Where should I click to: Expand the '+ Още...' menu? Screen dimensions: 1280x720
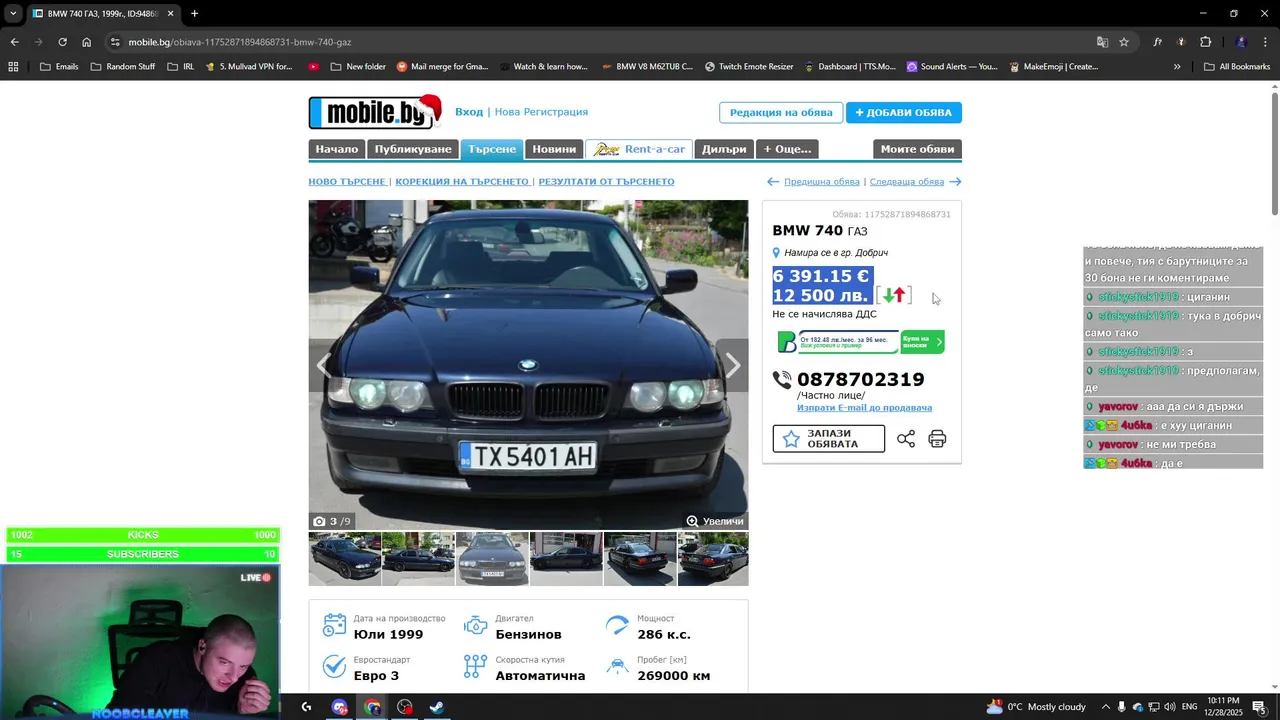click(788, 149)
